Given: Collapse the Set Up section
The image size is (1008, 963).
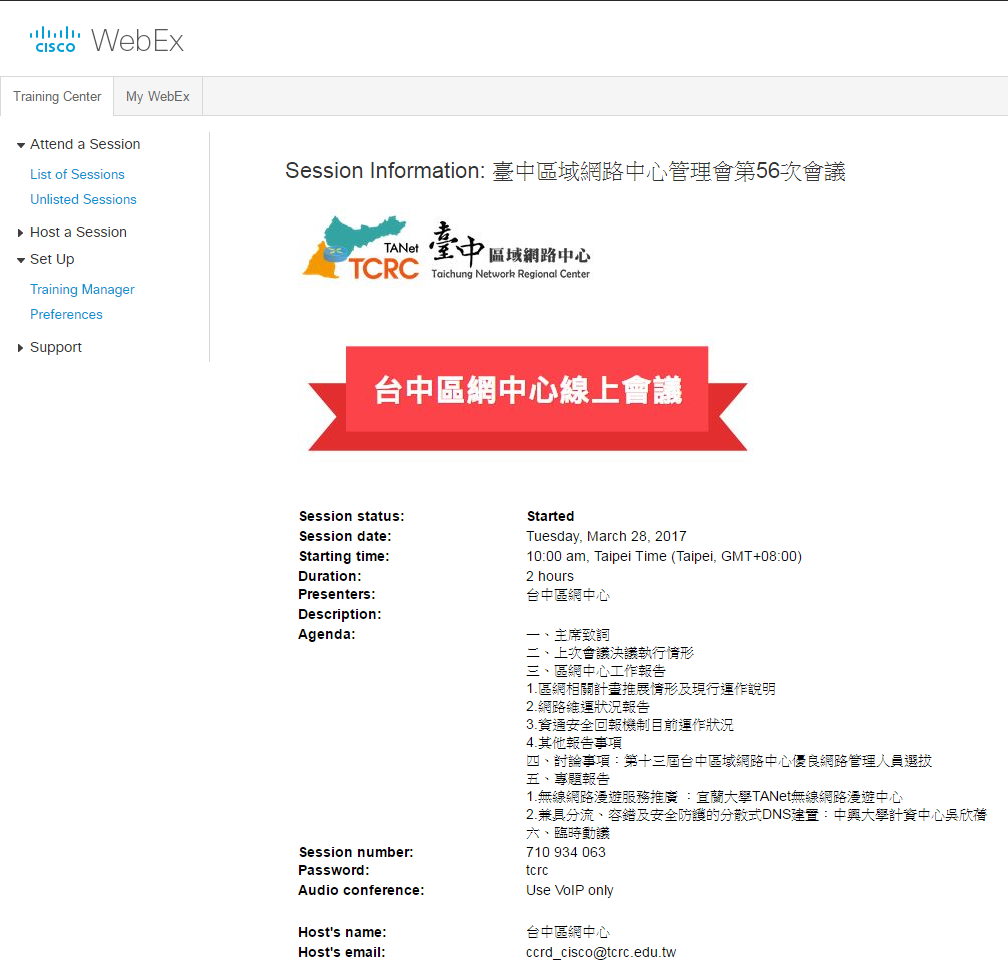Looking at the screenshot, I should tap(46, 259).
